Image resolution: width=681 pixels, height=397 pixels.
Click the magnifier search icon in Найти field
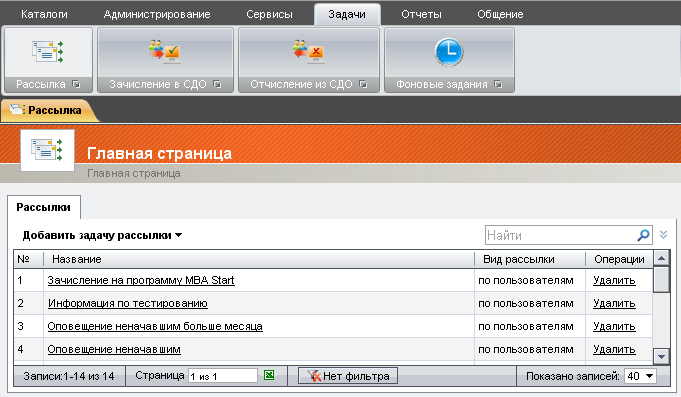click(643, 235)
